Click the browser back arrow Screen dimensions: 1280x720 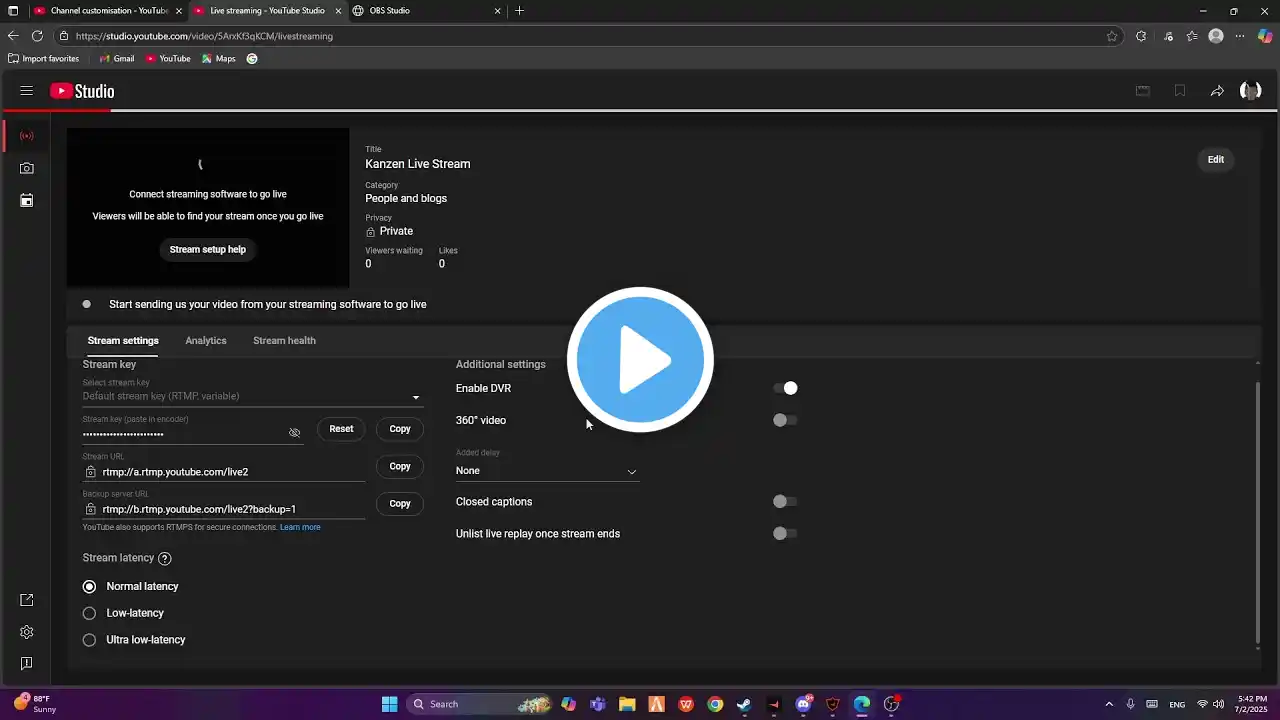[13, 36]
